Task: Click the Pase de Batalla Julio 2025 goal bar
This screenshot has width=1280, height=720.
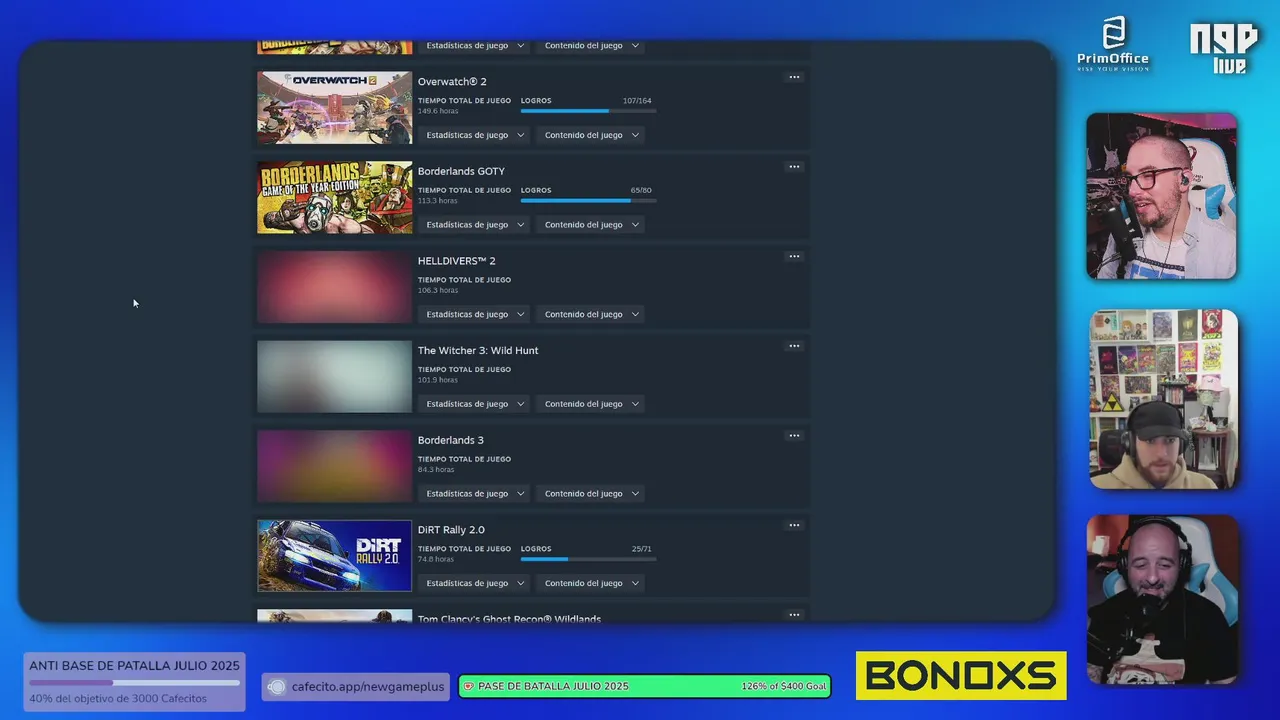Action: tap(645, 686)
